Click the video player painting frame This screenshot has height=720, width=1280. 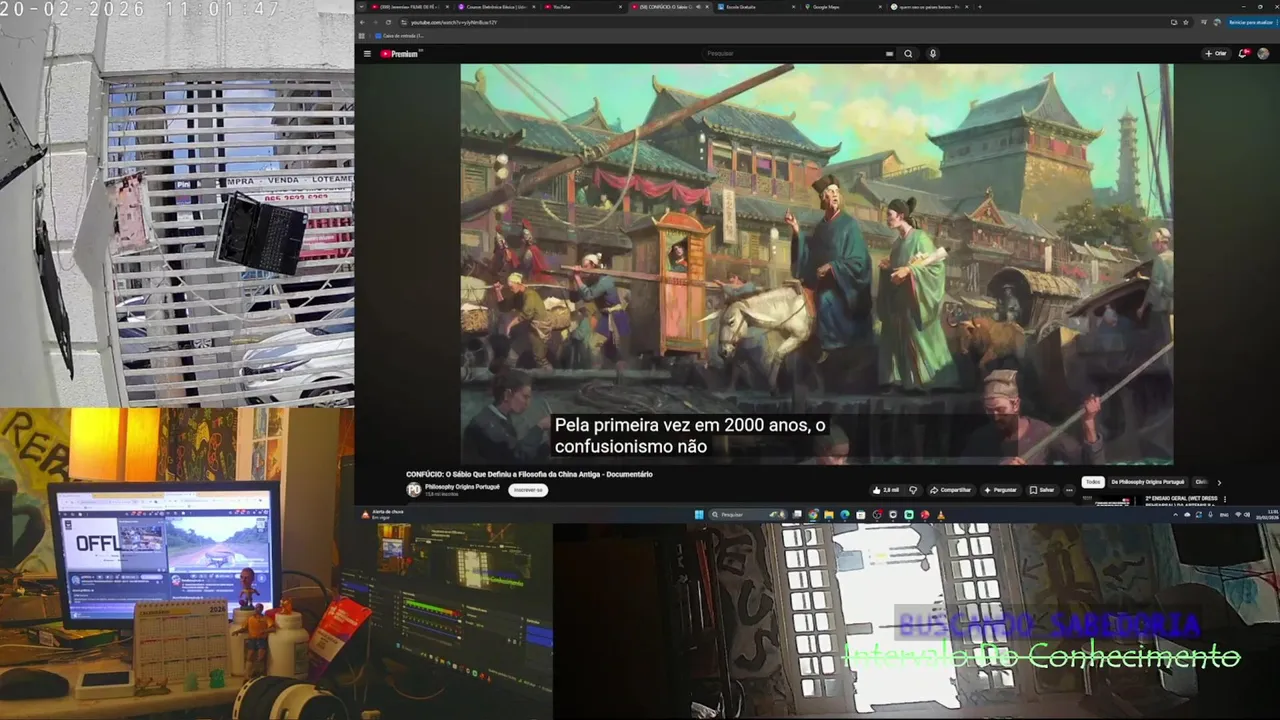[816, 264]
